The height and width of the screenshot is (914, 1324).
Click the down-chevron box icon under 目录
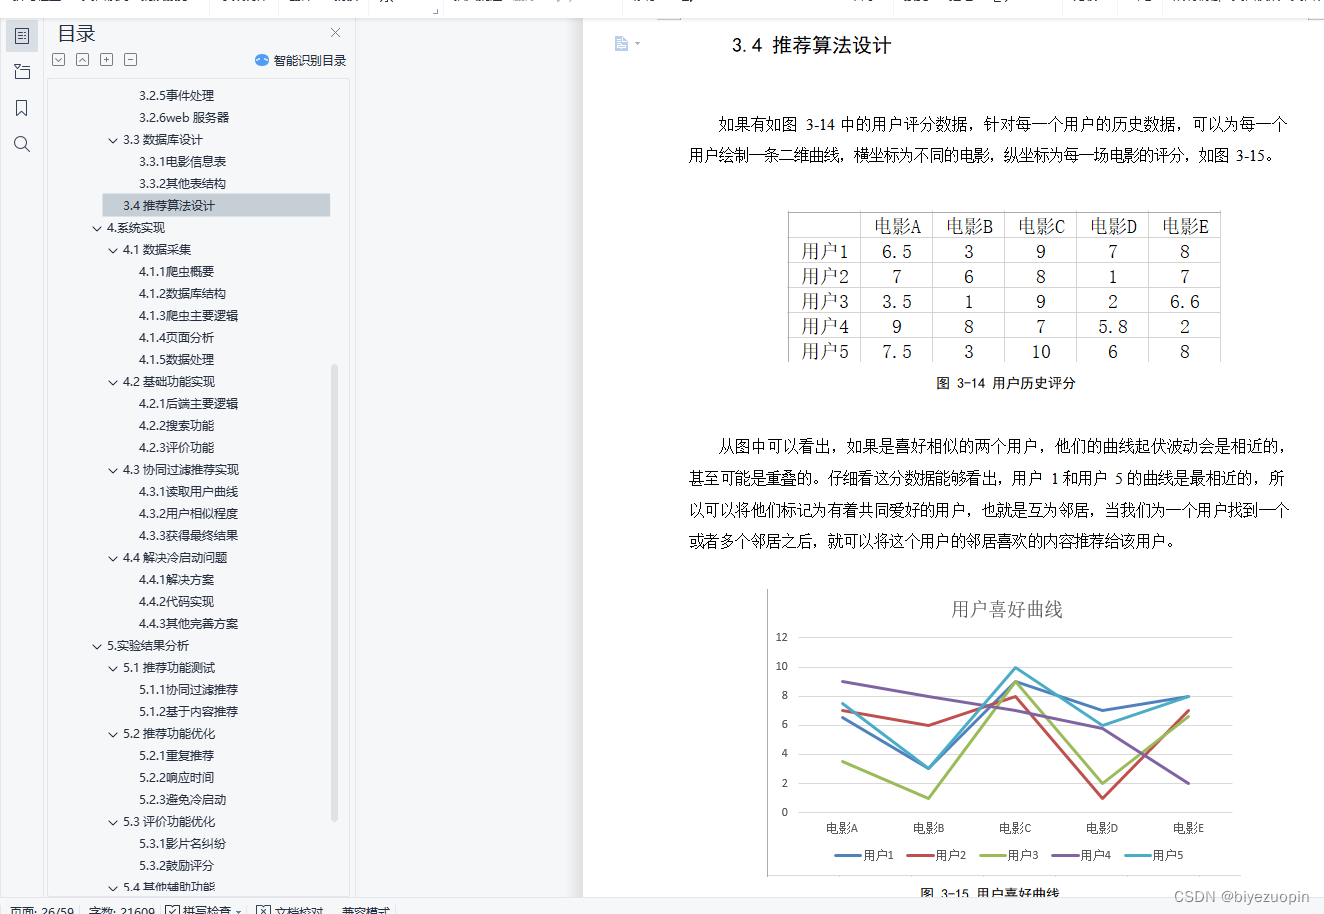59,60
